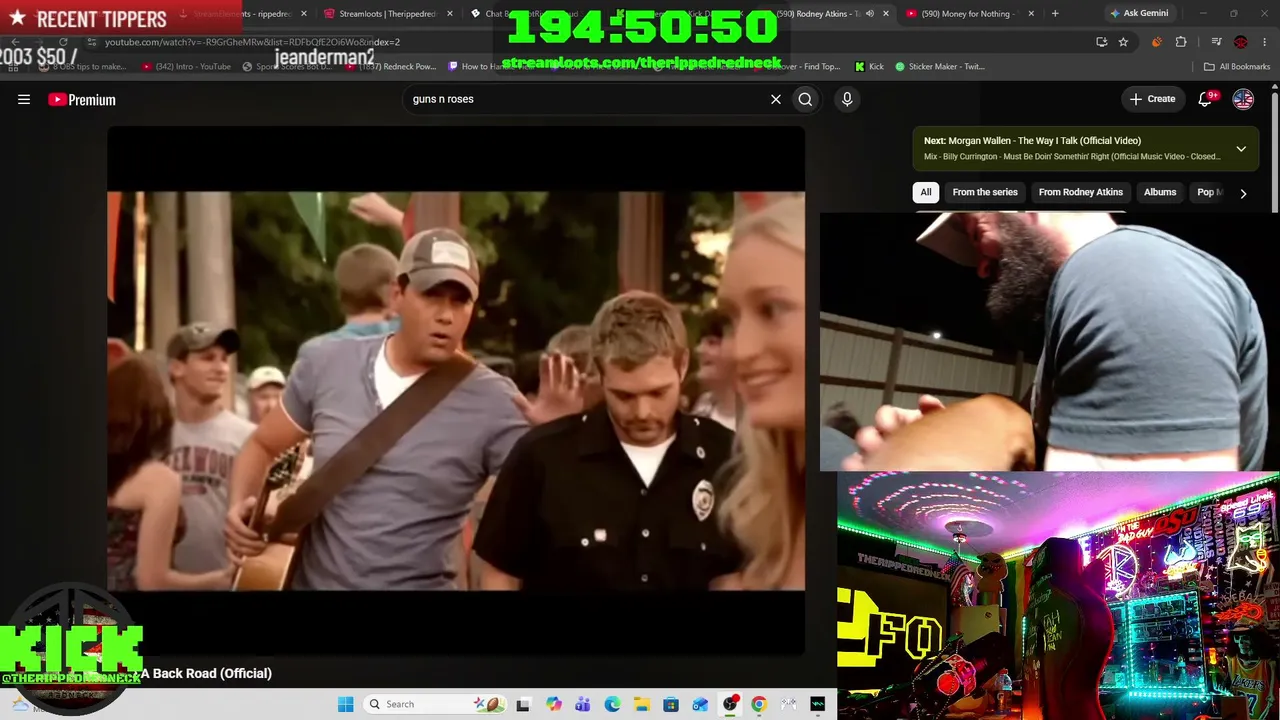Click the magnifier search button

tap(805, 99)
